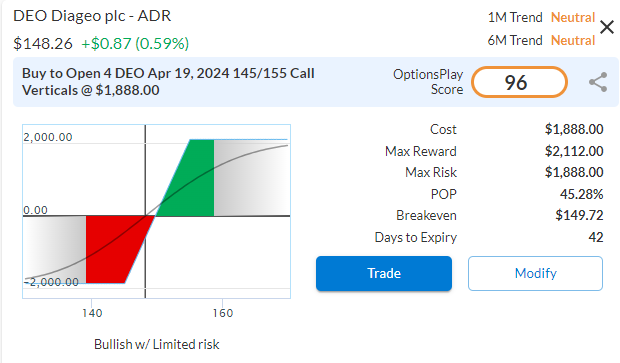This screenshot has width=620, height=363.
Task: Click the blue Trade button
Action: coord(384,273)
